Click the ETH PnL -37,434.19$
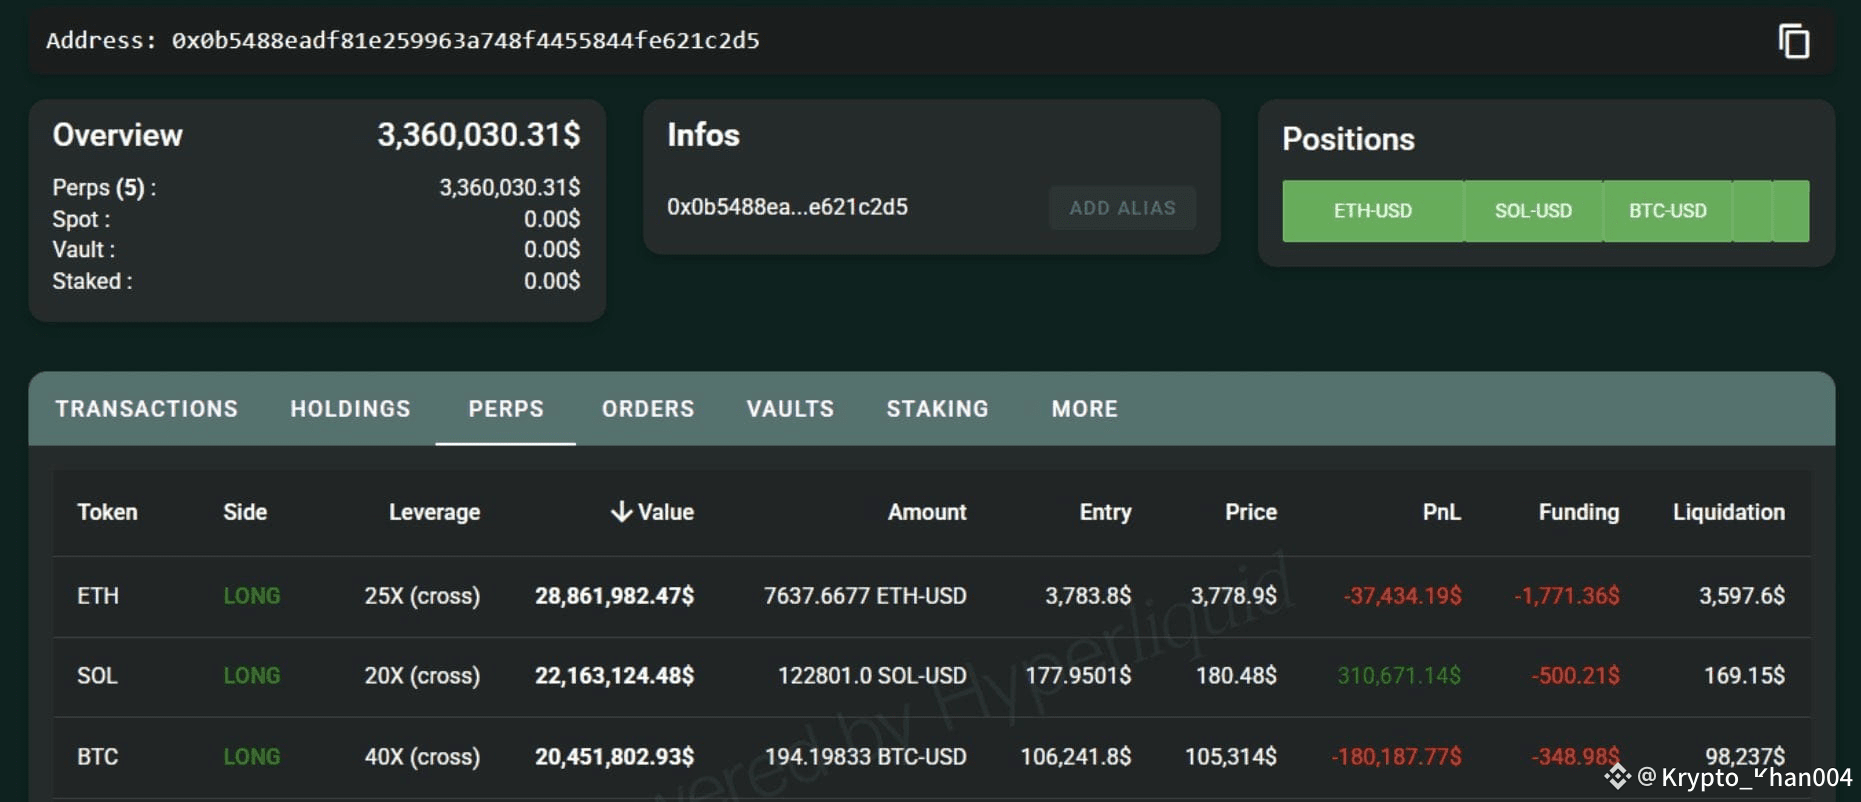Viewport: 1861px width, 802px height. pos(1402,596)
